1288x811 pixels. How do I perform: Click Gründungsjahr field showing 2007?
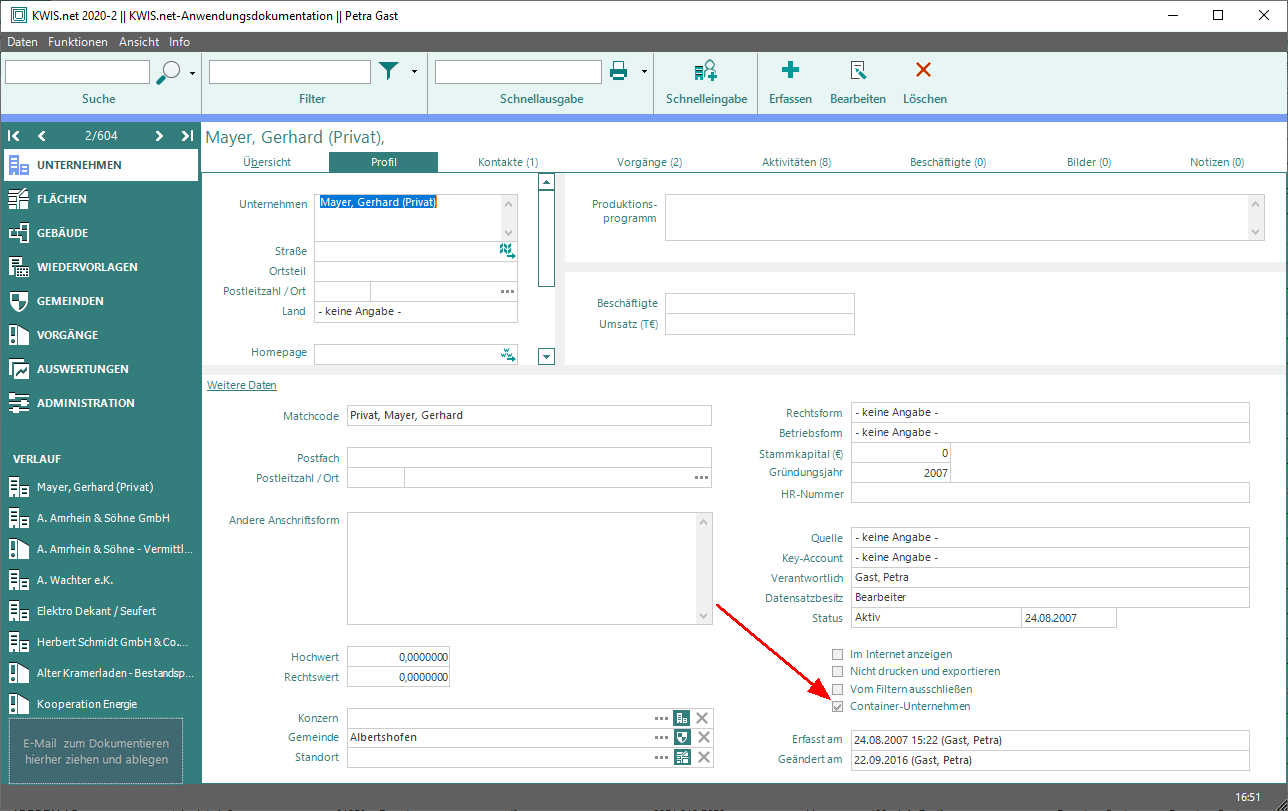900,472
